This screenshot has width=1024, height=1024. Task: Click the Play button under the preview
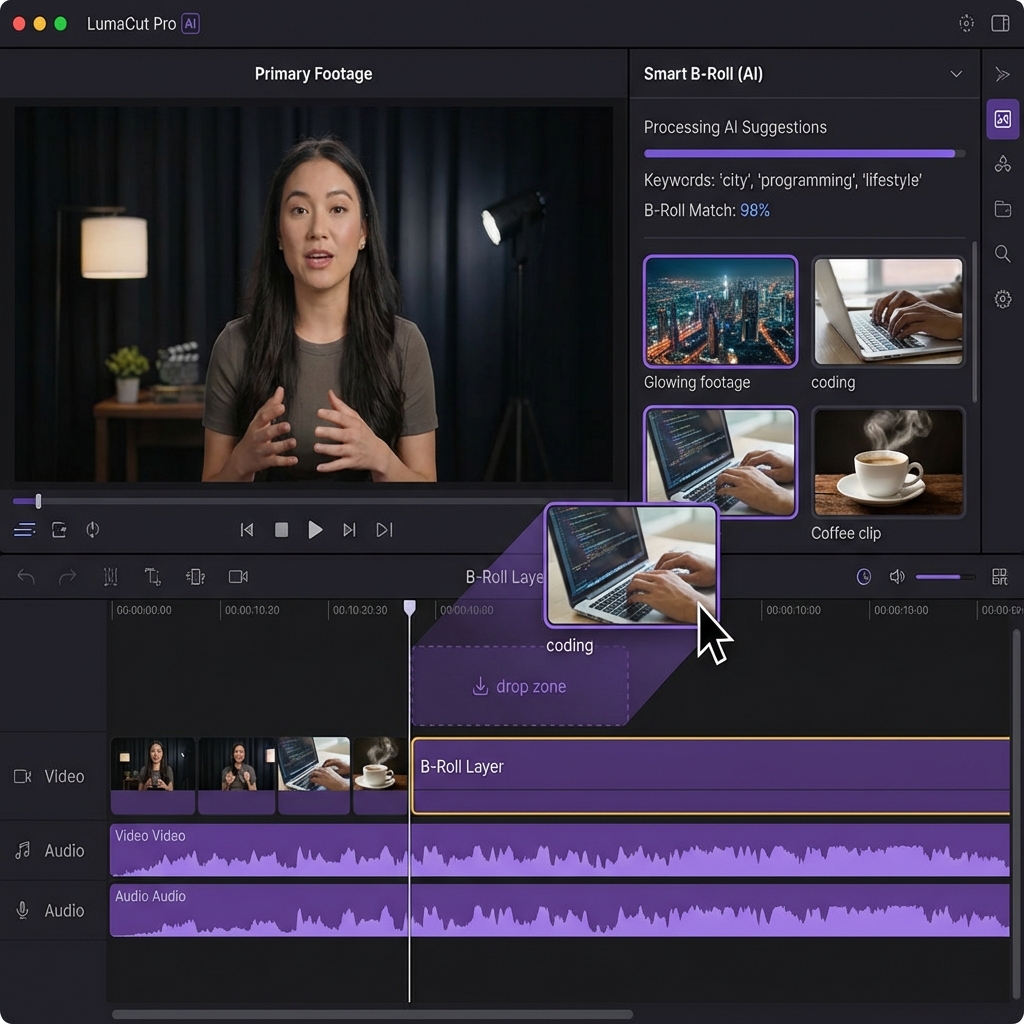coord(315,530)
